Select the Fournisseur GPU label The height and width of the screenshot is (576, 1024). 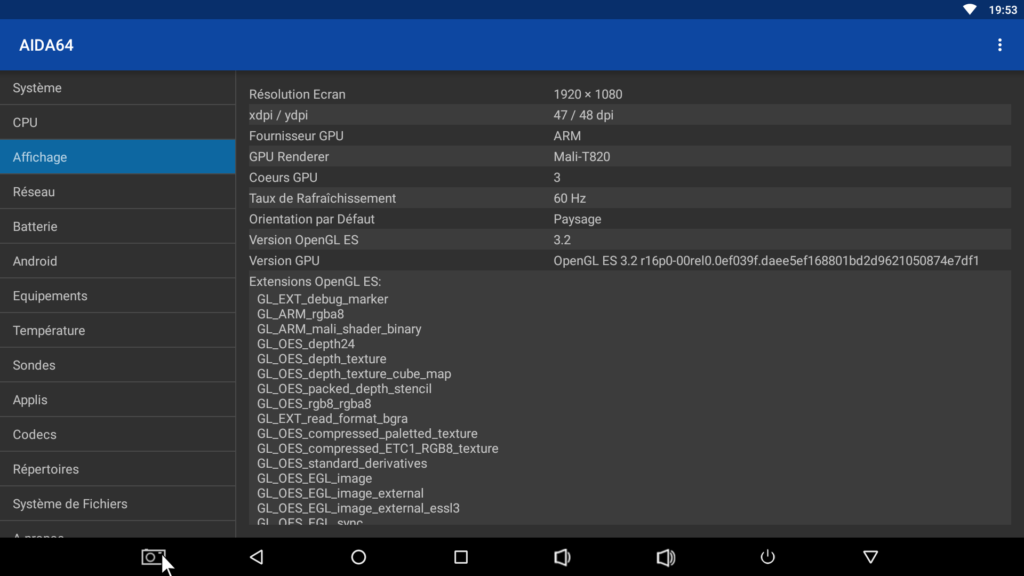point(296,136)
